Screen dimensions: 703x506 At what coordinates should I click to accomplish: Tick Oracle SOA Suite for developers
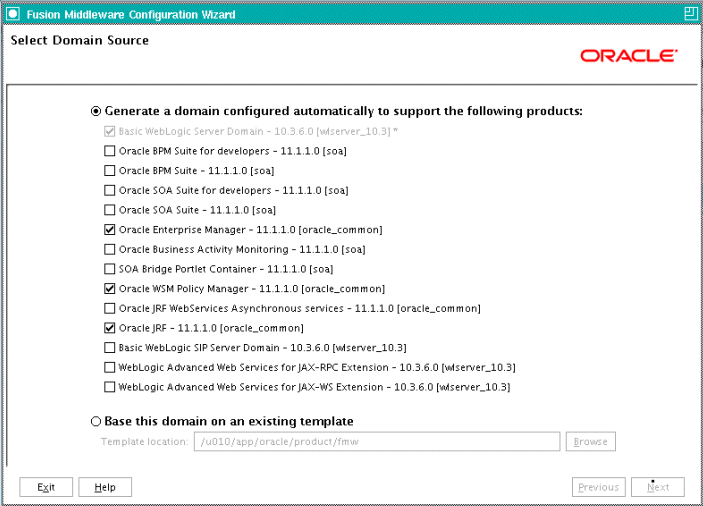point(109,190)
